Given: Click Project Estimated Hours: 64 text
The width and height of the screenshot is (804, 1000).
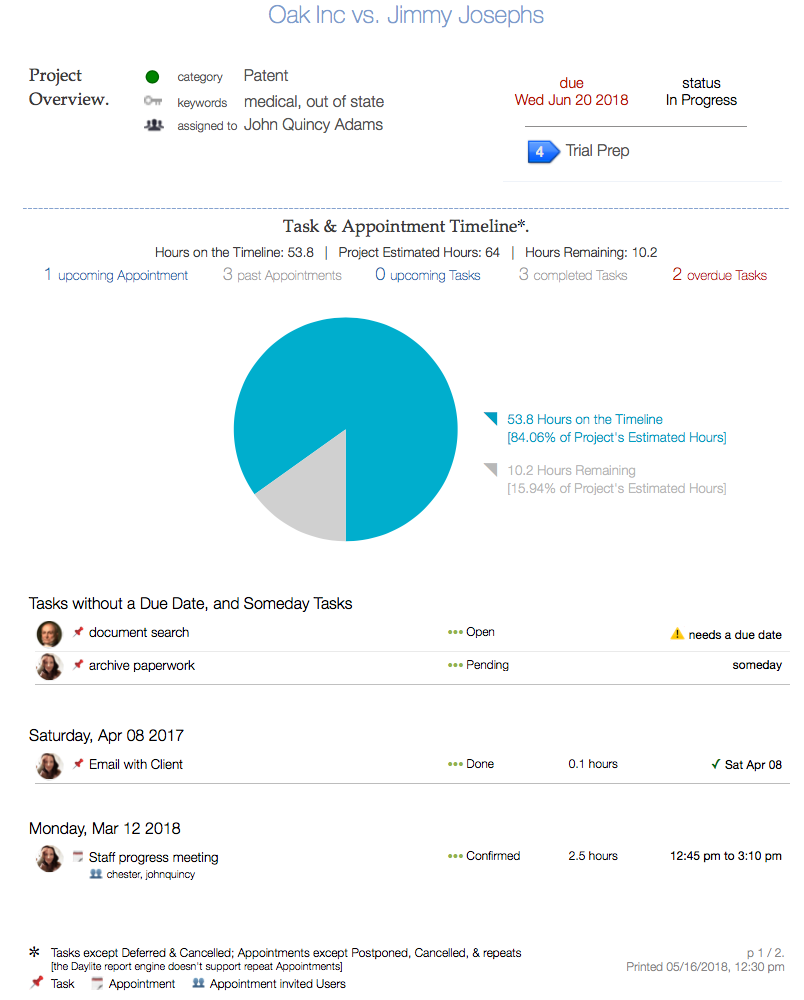Looking at the screenshot, I should pos(419,253).
